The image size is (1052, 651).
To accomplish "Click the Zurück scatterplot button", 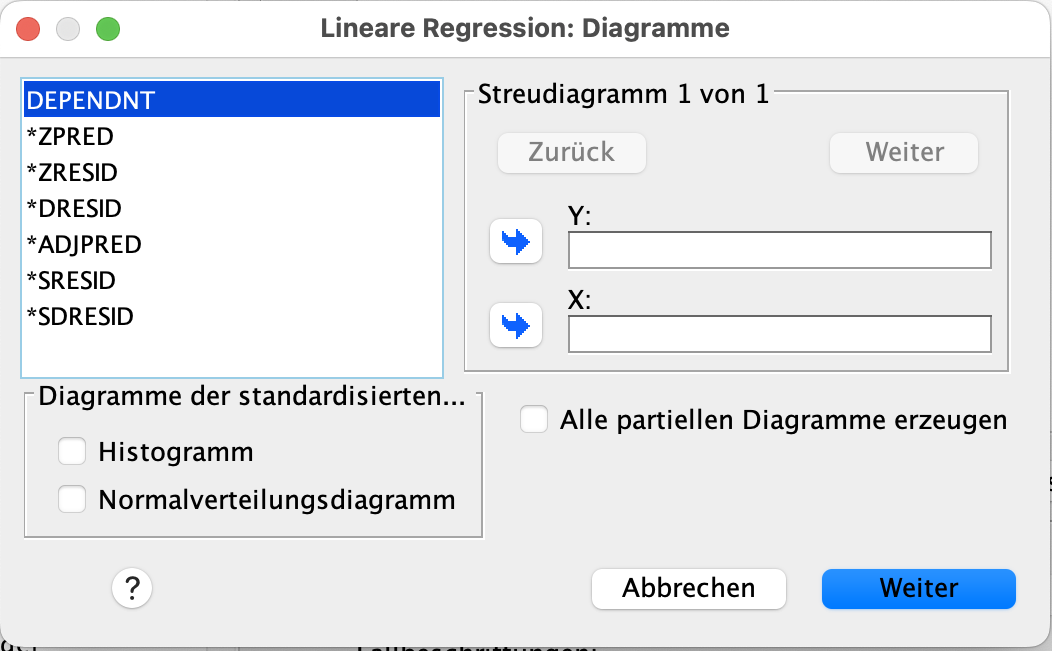I will coord(572,153).
